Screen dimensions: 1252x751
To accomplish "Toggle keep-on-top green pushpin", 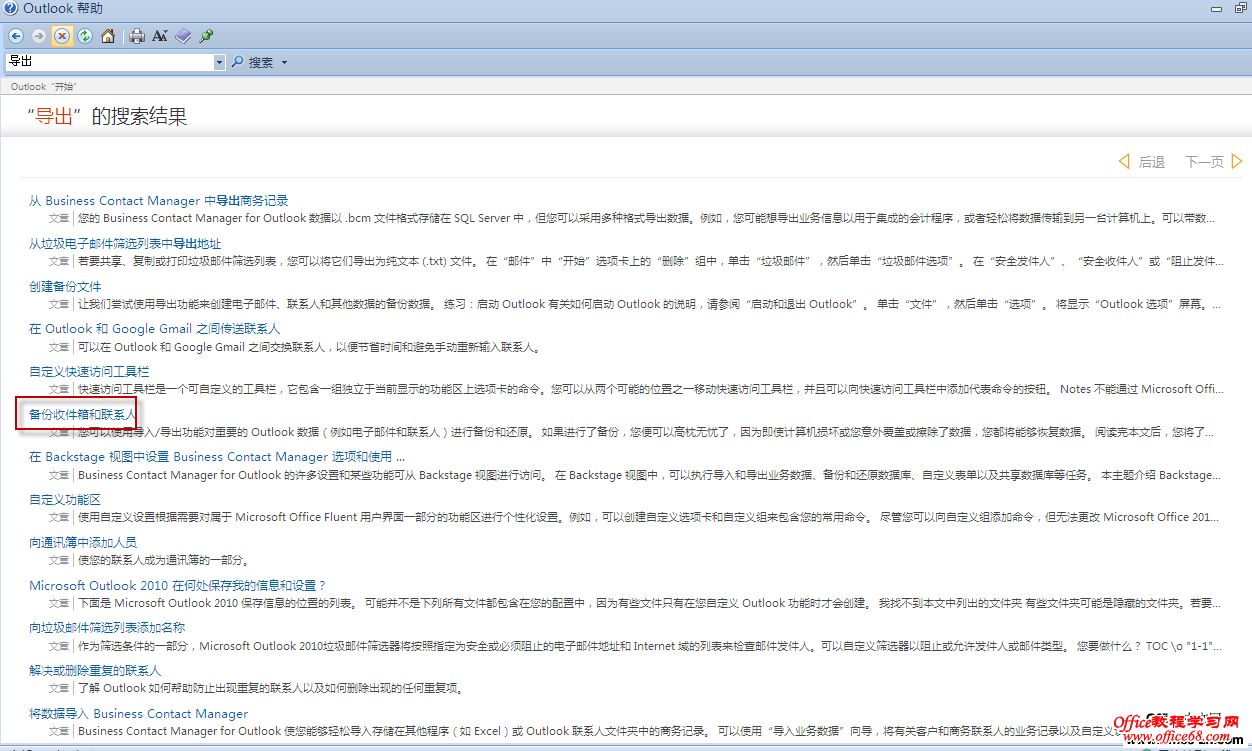I will click(206, 36).
